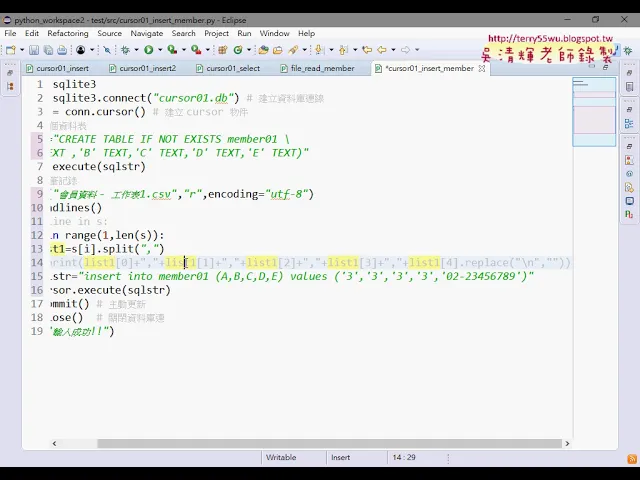Click the horizontal scrollbar thumb
Image resolution: width=640 pixels, height=480 pixels.
329,444
